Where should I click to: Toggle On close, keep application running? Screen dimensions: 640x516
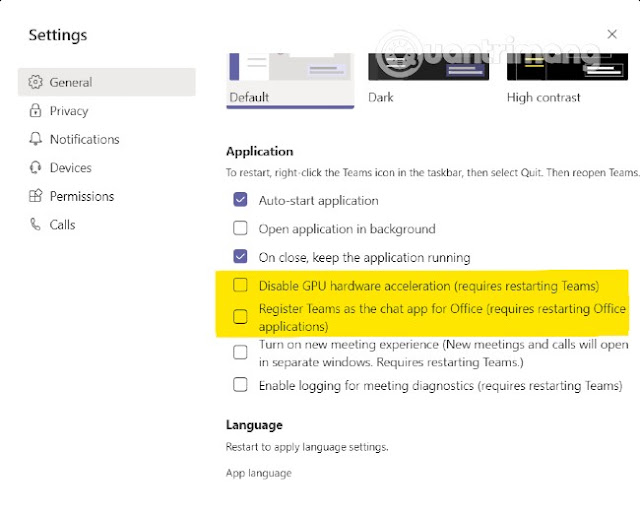click(240, 257)
